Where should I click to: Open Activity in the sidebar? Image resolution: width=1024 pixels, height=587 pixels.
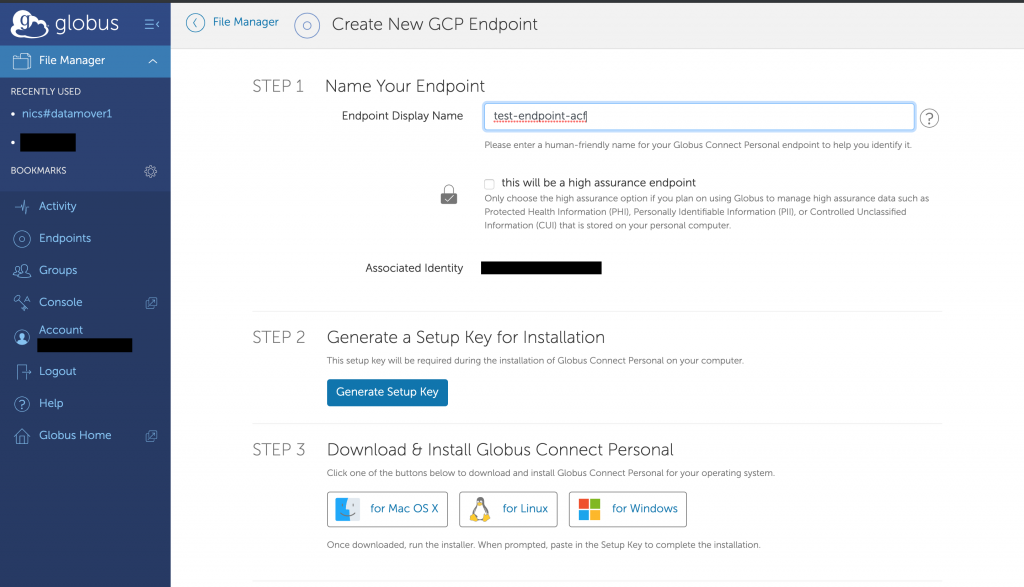click(x=57, y=206)
